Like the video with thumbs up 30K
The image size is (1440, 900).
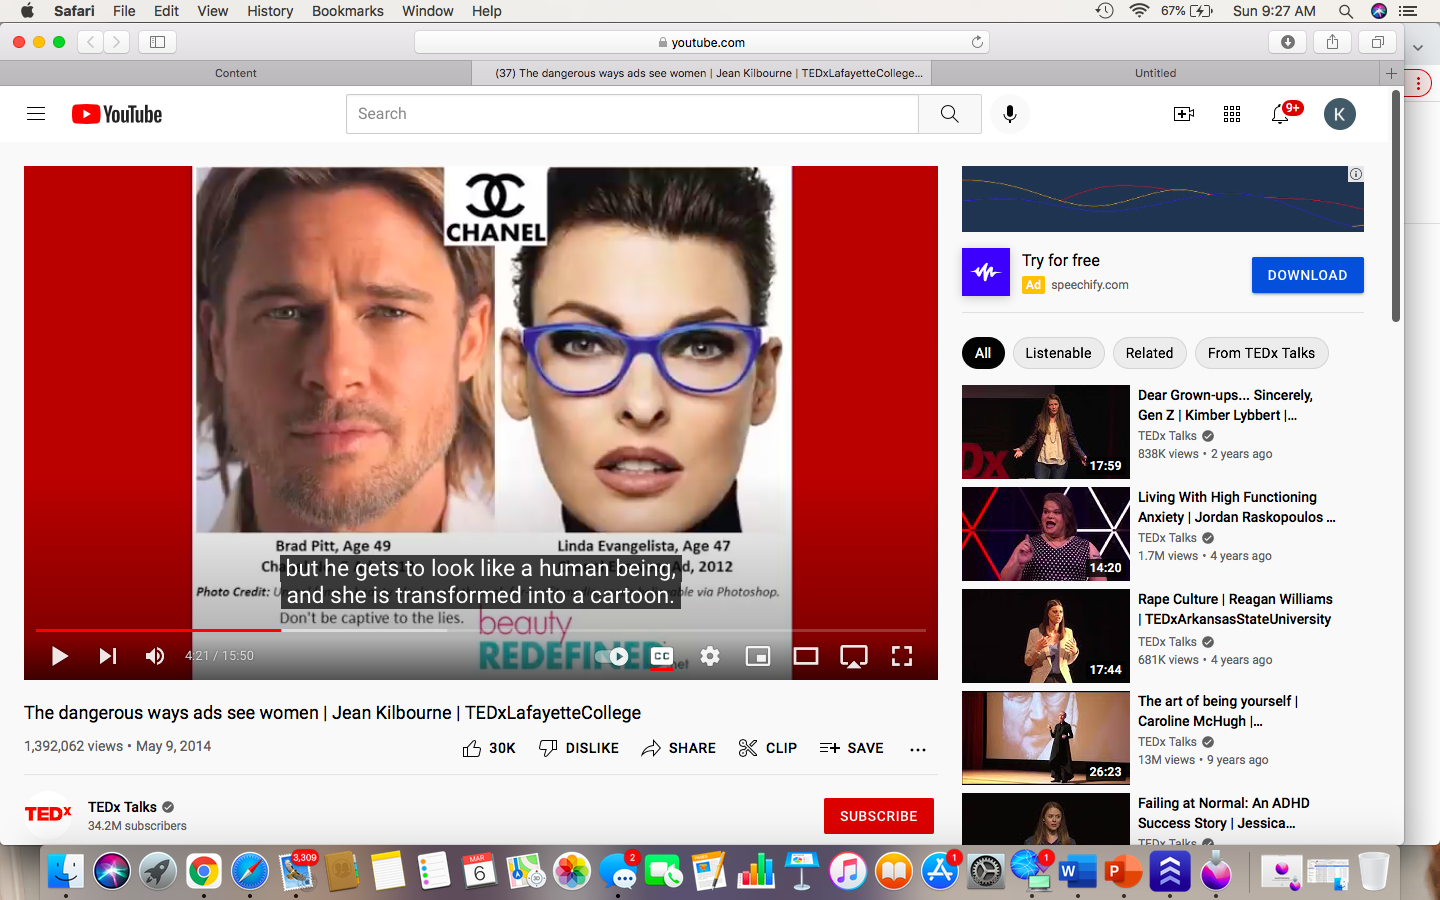[x=489, y=748]
